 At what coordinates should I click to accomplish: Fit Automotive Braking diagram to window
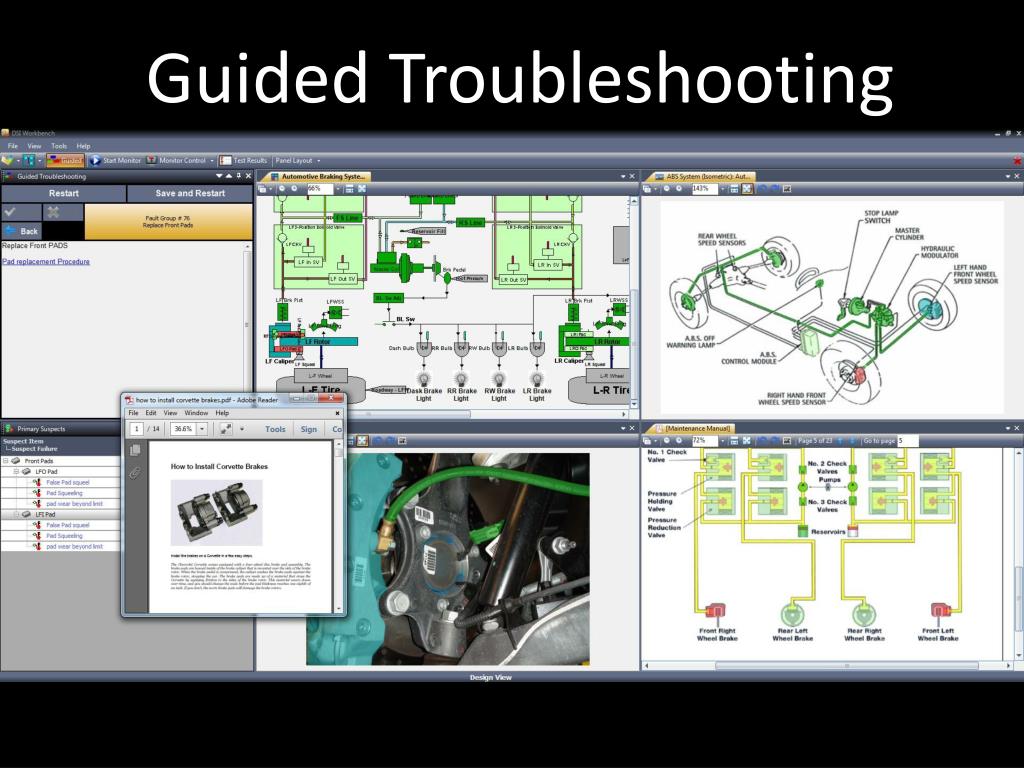[362, 189]
